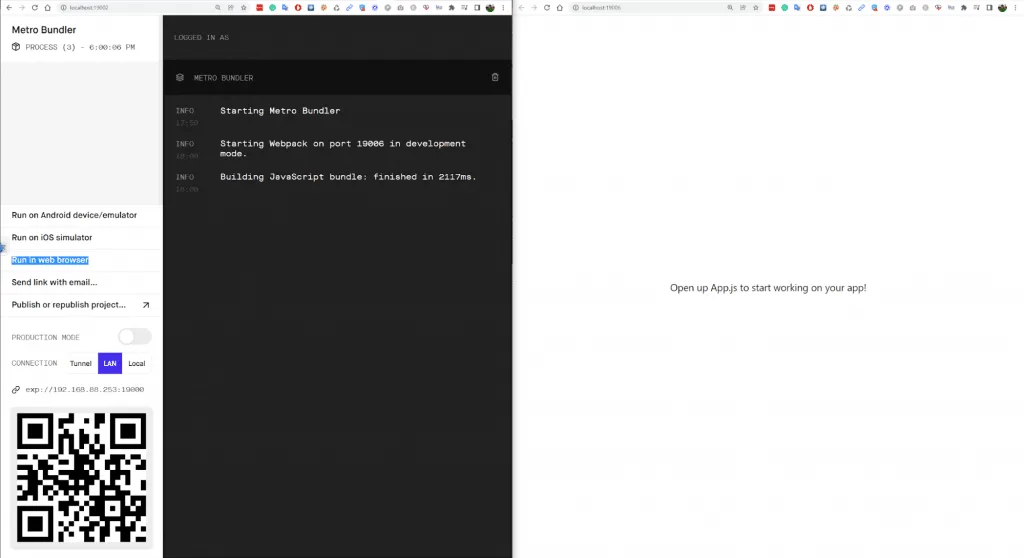Toggle side panel icon in right browser
Image resolution: width=1024 pixels, height=558 pixels.
[989, 8]
